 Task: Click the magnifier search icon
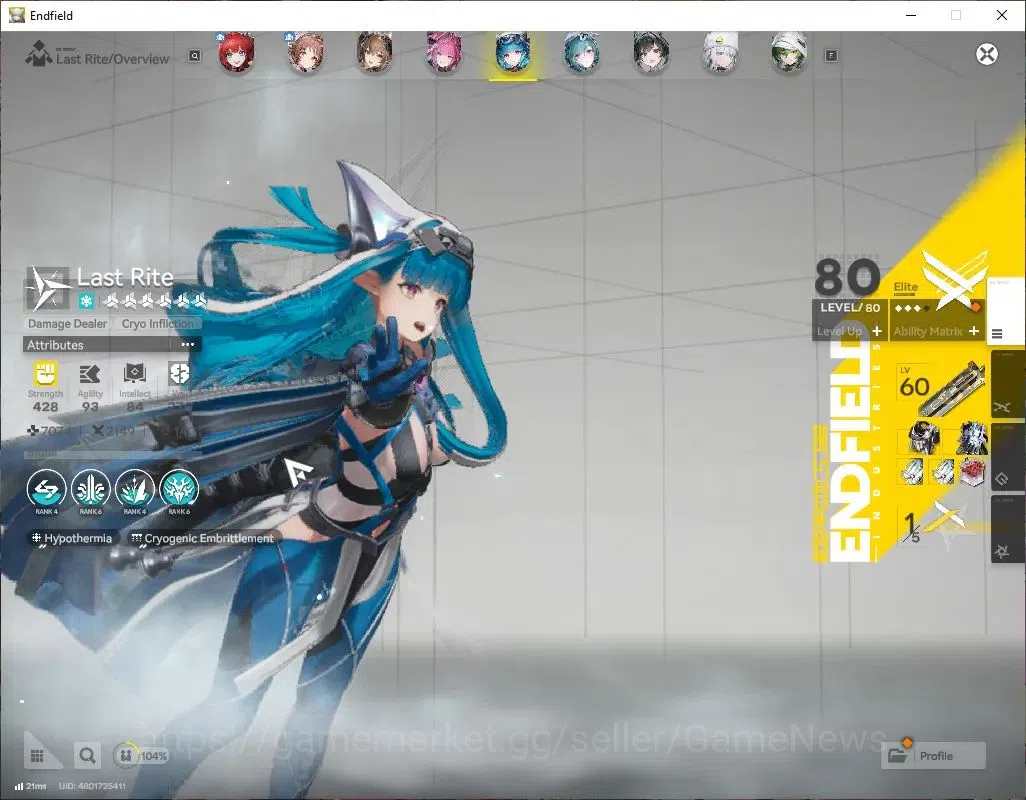pos(87,756)
